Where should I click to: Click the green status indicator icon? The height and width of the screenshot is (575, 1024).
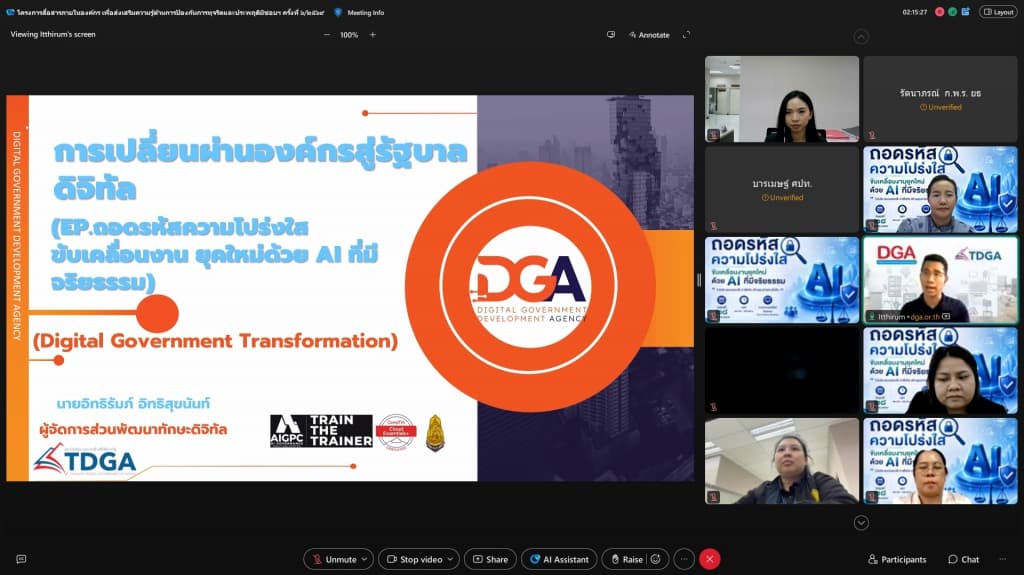pyautogui.click(x=953, y=12)
